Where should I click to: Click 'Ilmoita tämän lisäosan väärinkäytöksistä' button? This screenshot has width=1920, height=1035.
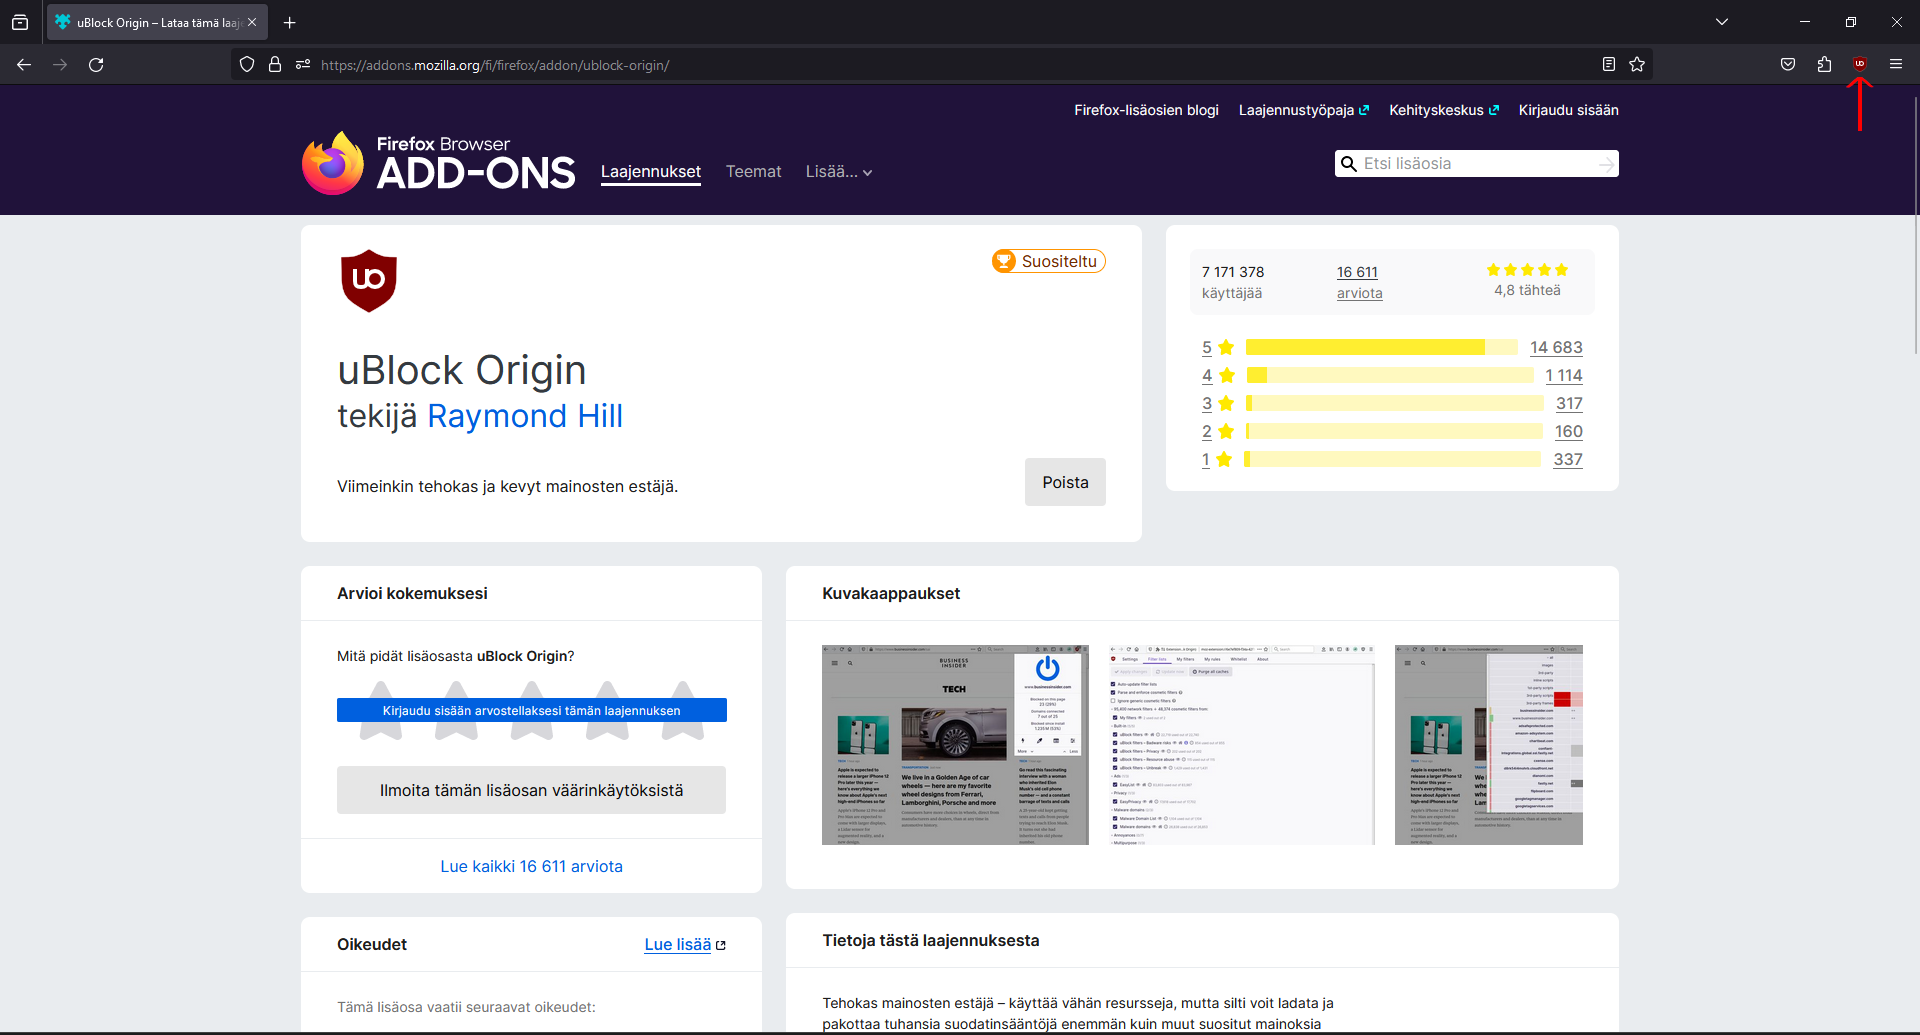[531, 790]
